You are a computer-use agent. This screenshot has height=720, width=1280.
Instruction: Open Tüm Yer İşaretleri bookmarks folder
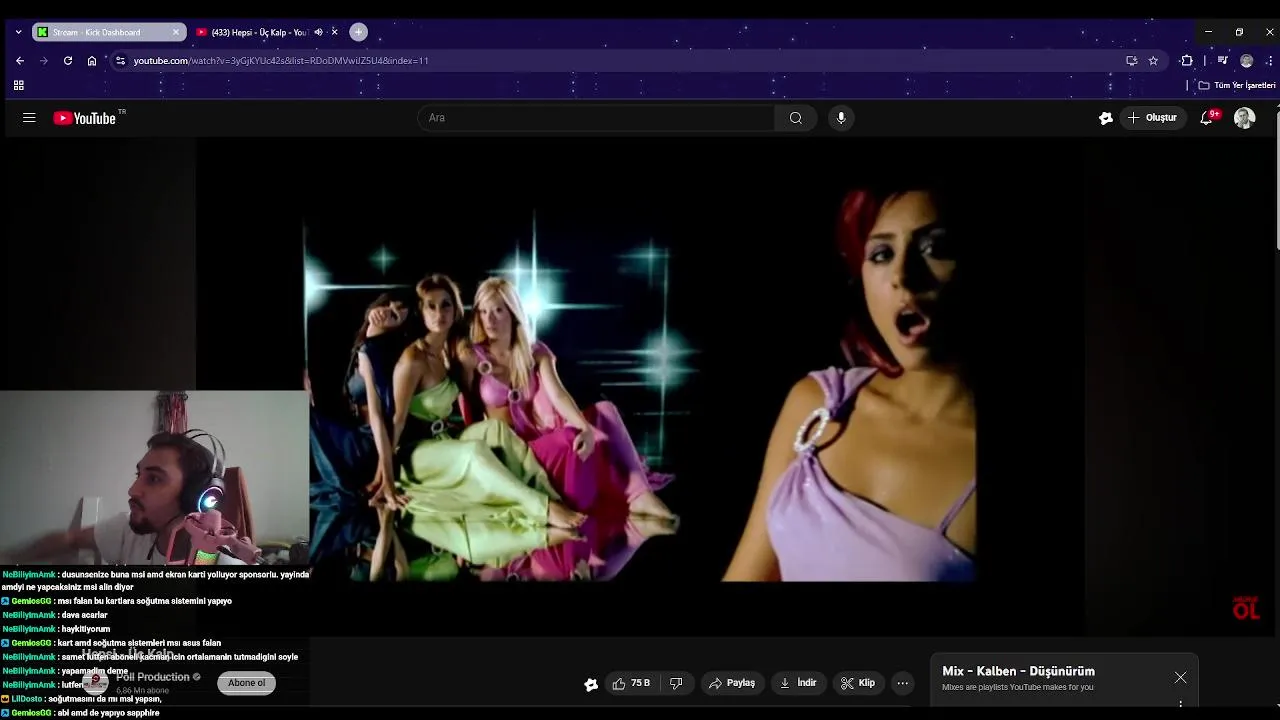coord(1237,85)
